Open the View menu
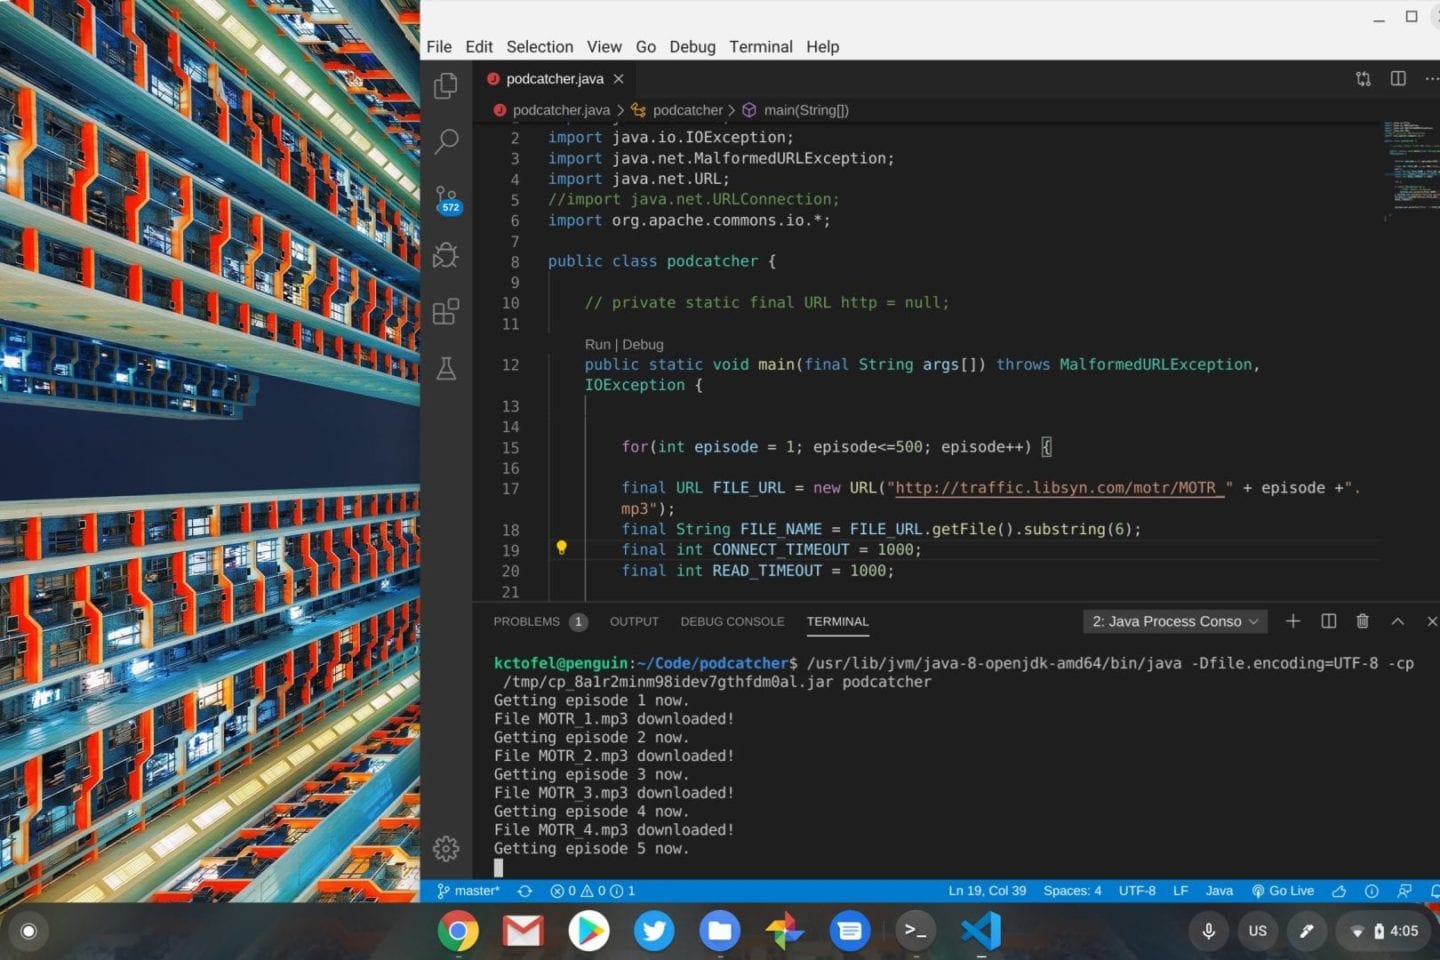 (604, 47)
